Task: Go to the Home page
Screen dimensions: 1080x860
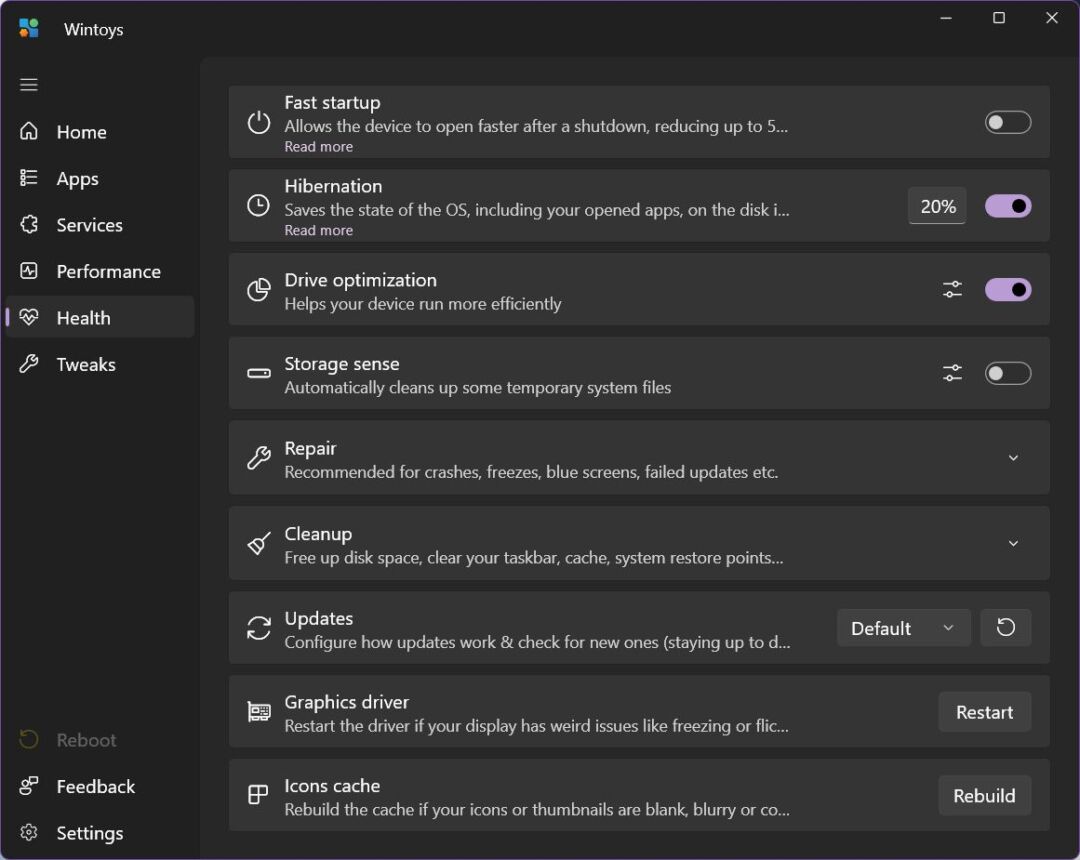Action: pyautogui.click(x=100, y=132)
